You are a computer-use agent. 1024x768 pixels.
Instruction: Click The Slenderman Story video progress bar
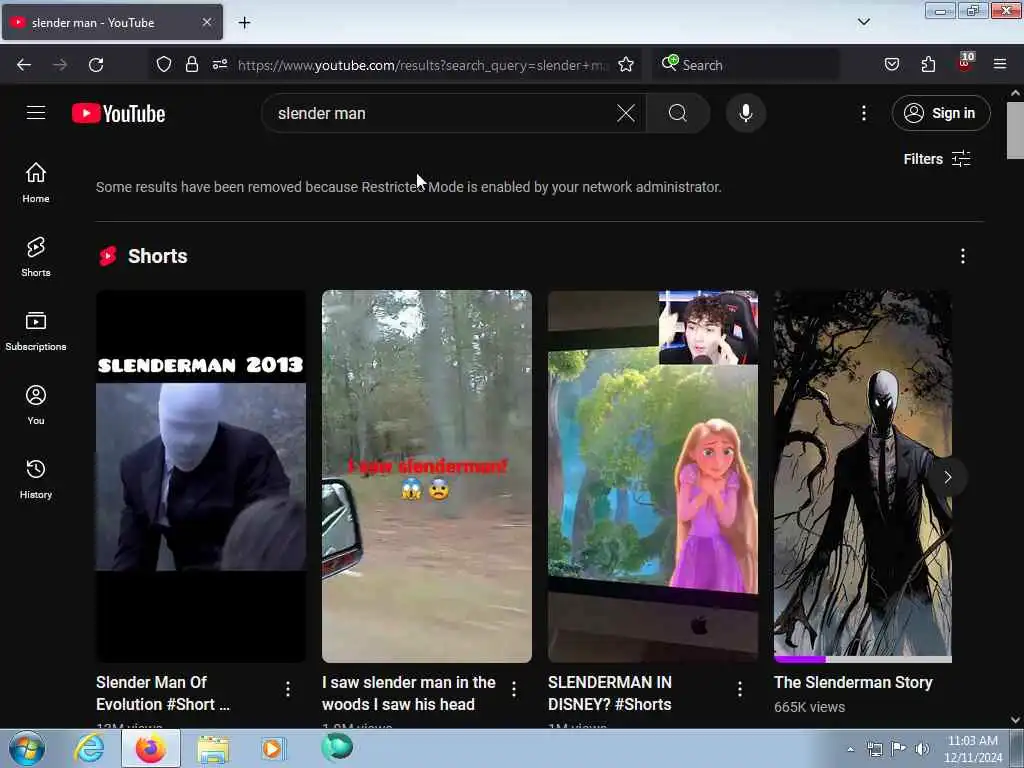862,660
